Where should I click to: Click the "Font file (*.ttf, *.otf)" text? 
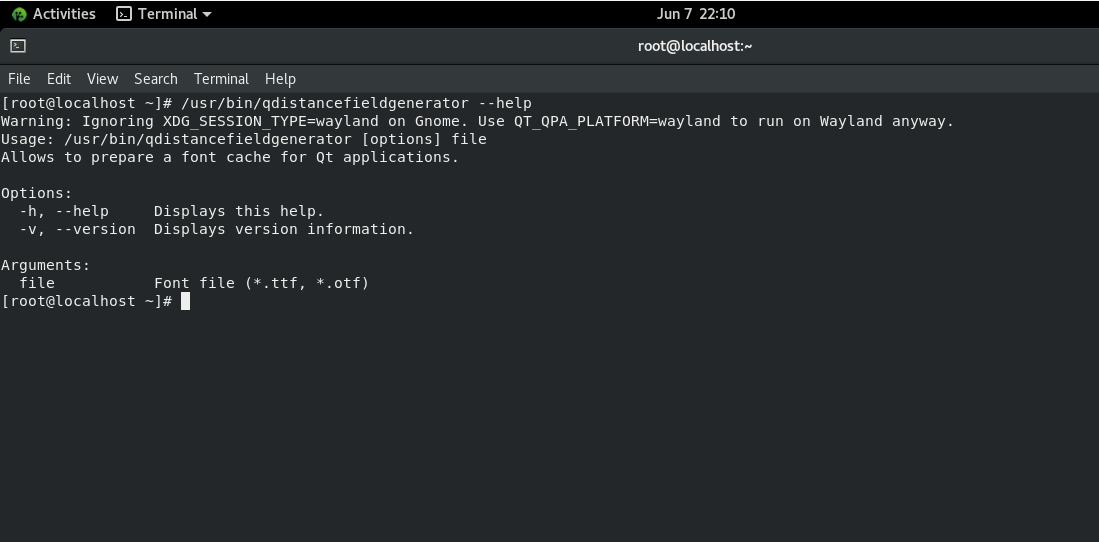[261, 283]
